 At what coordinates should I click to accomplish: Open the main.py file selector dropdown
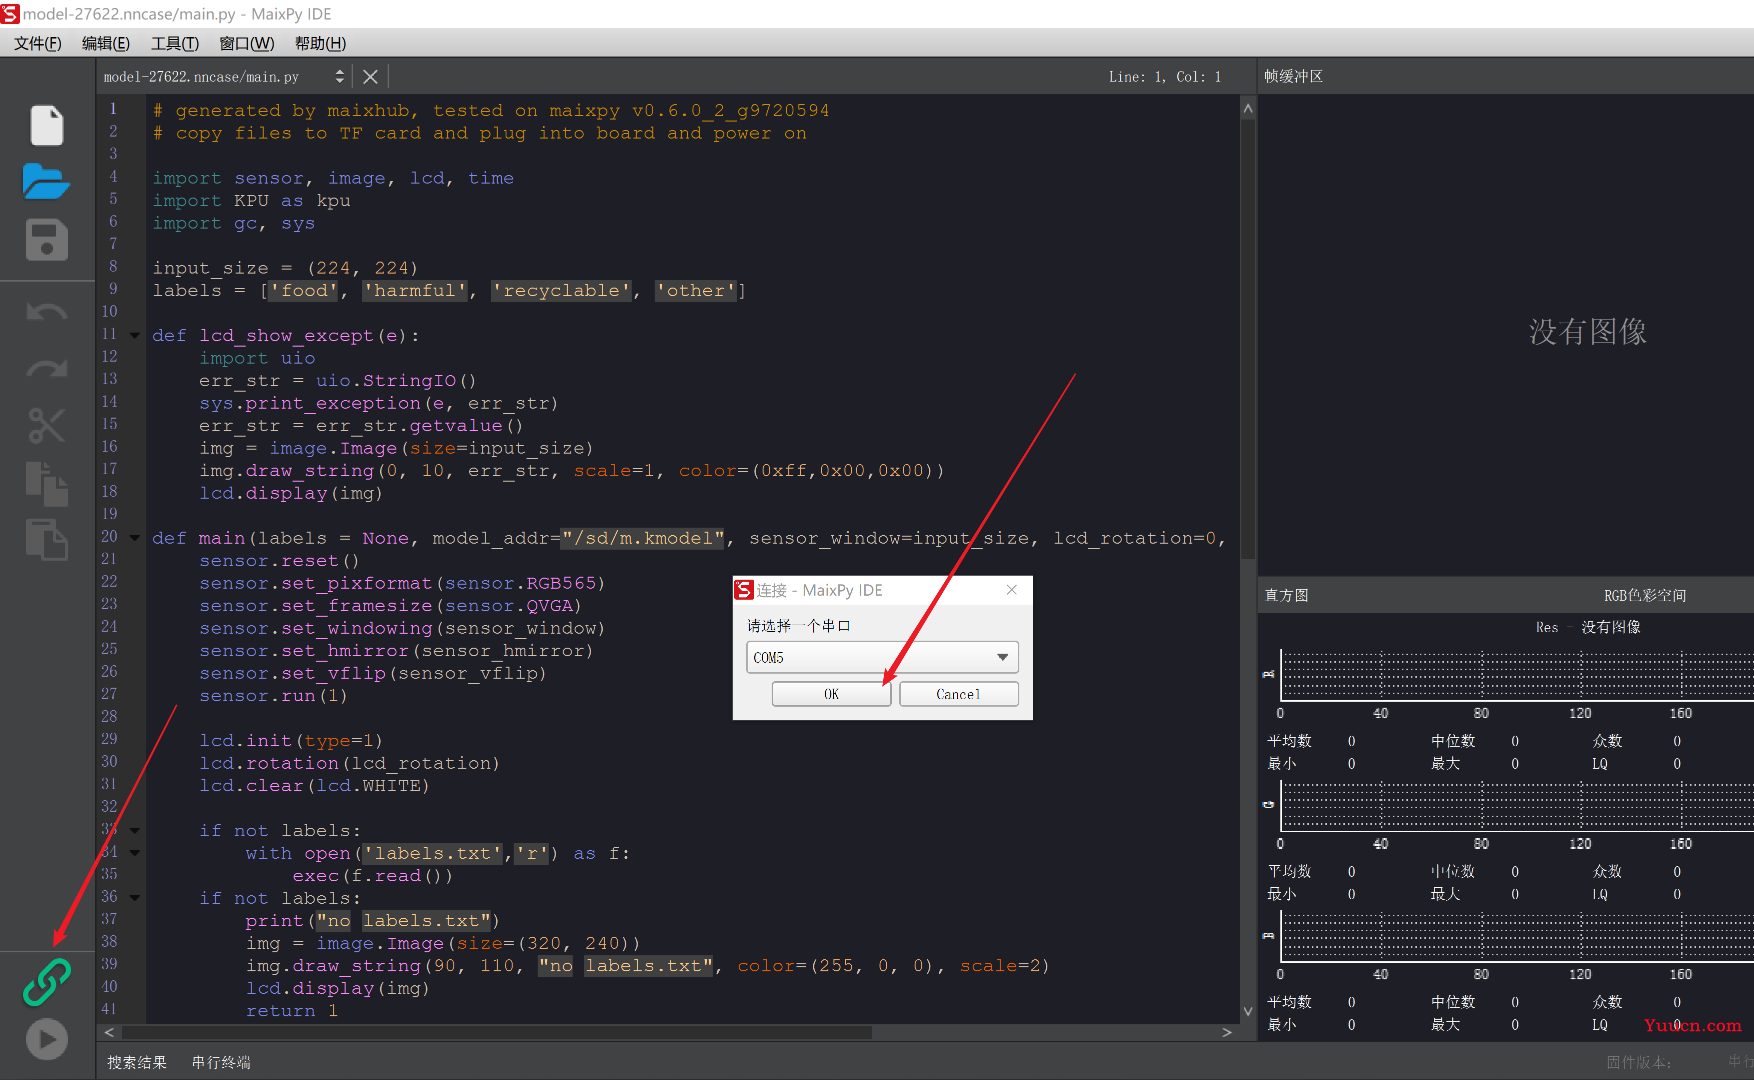[339, 77]
